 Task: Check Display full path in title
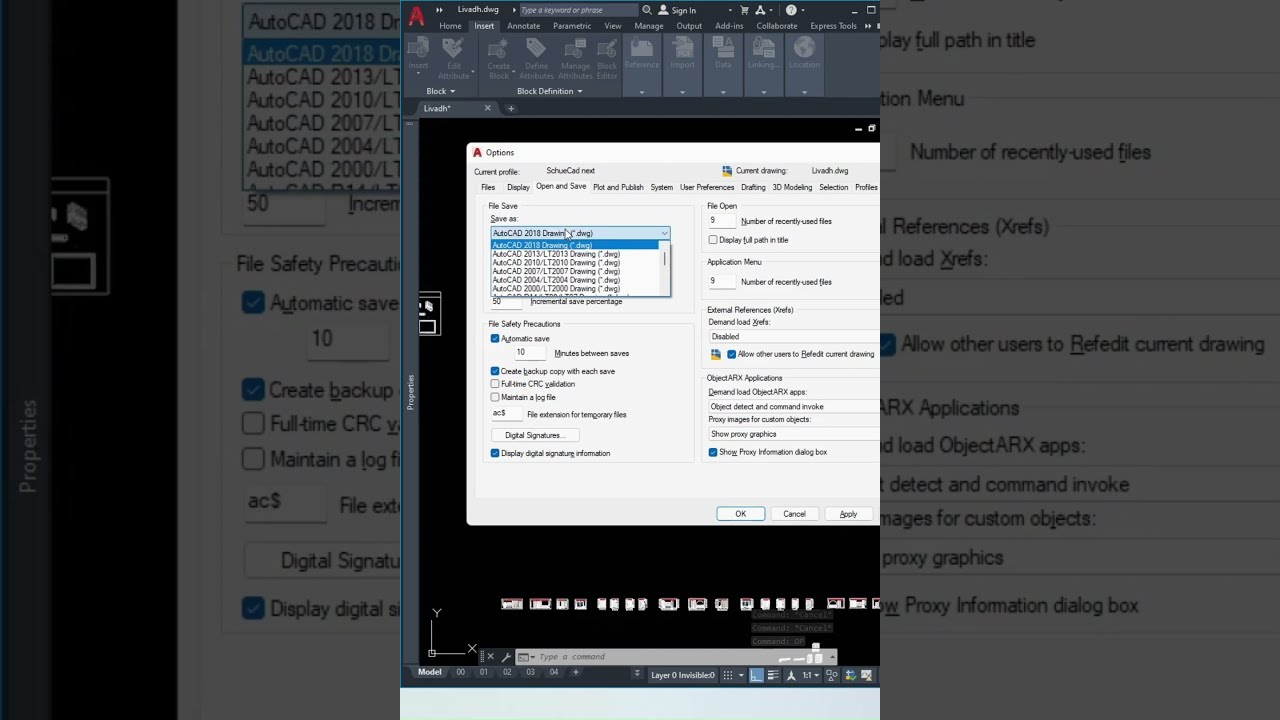[x=713, y=240]
